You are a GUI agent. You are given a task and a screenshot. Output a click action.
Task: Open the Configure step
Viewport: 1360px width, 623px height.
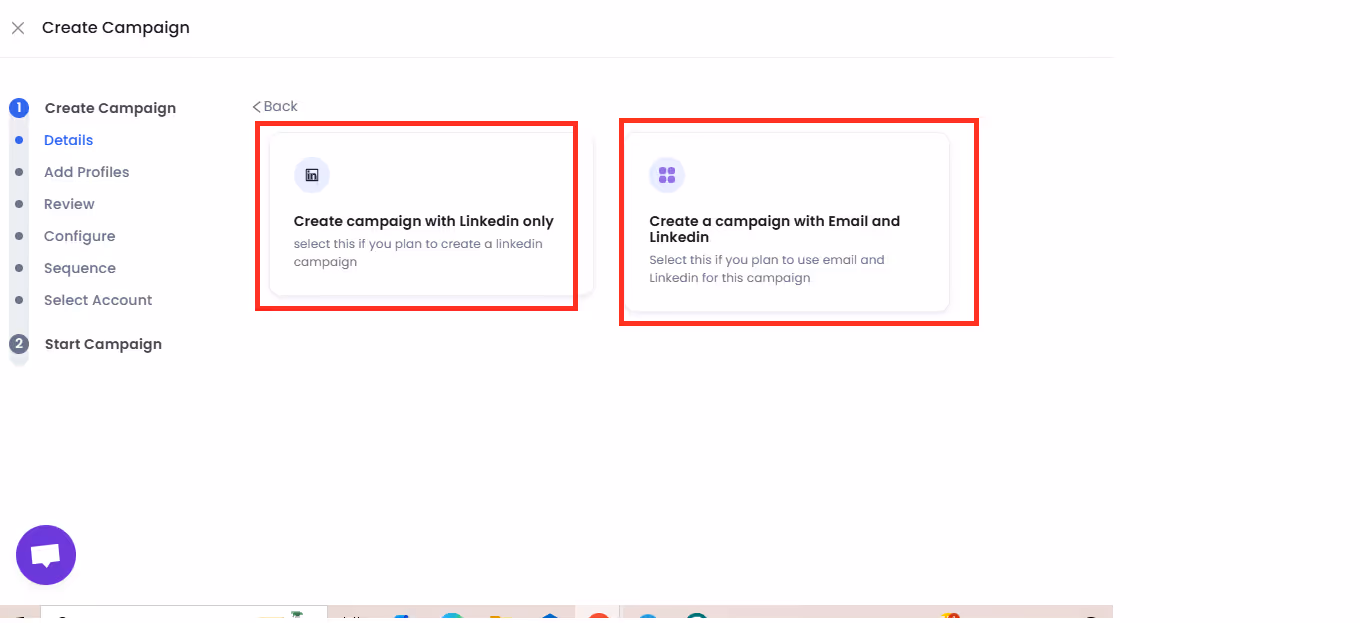[79, 236]
